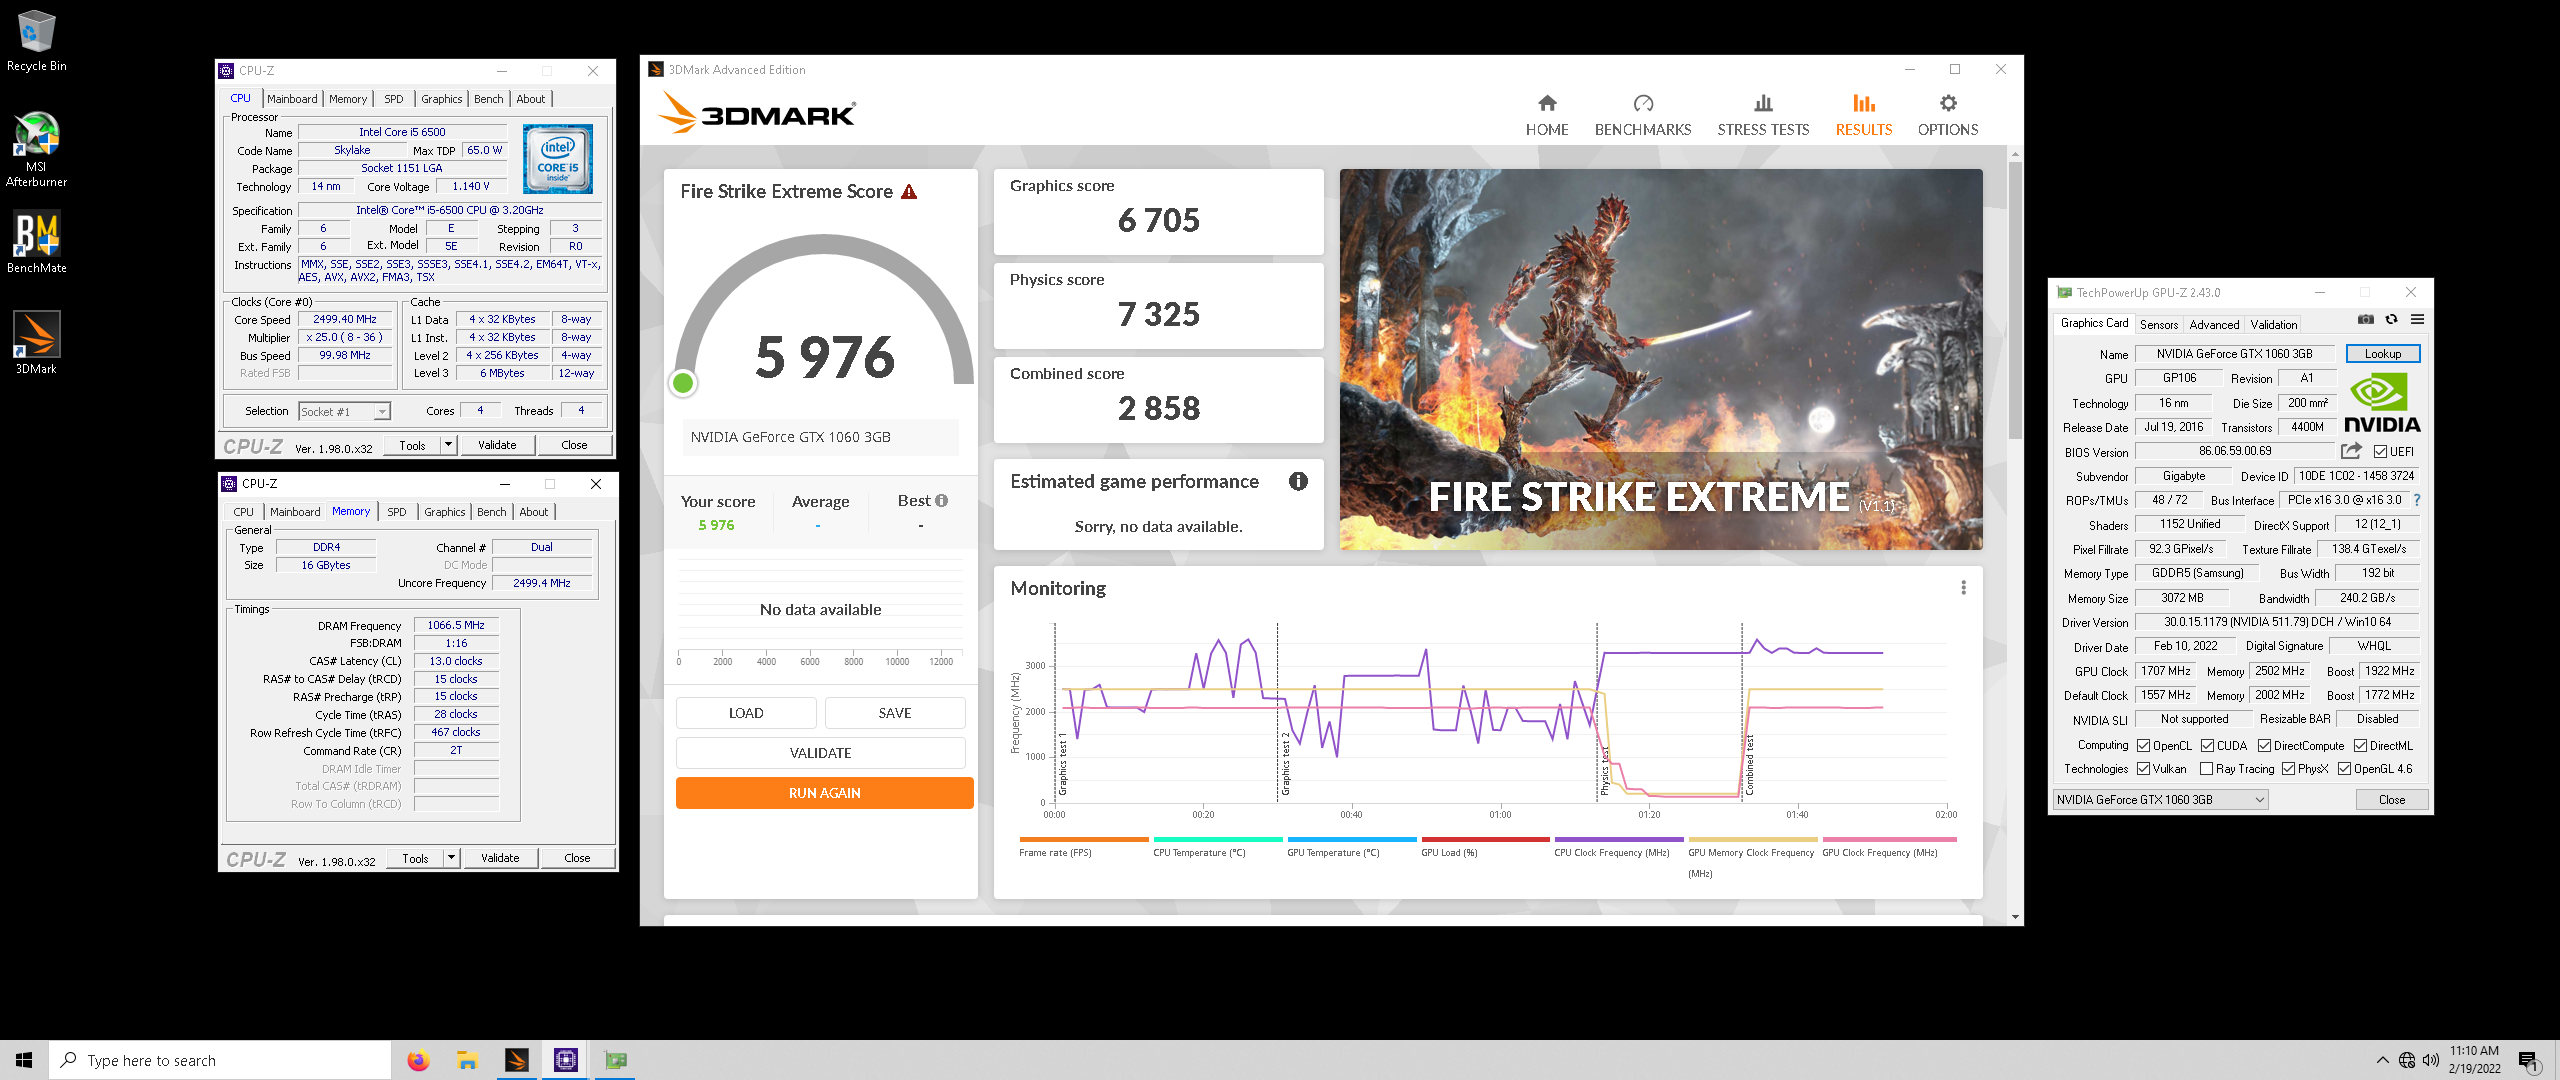Click the green marker on the score gauge
This screenshot has width=2560, height=1080.
[x=683, y=383]
